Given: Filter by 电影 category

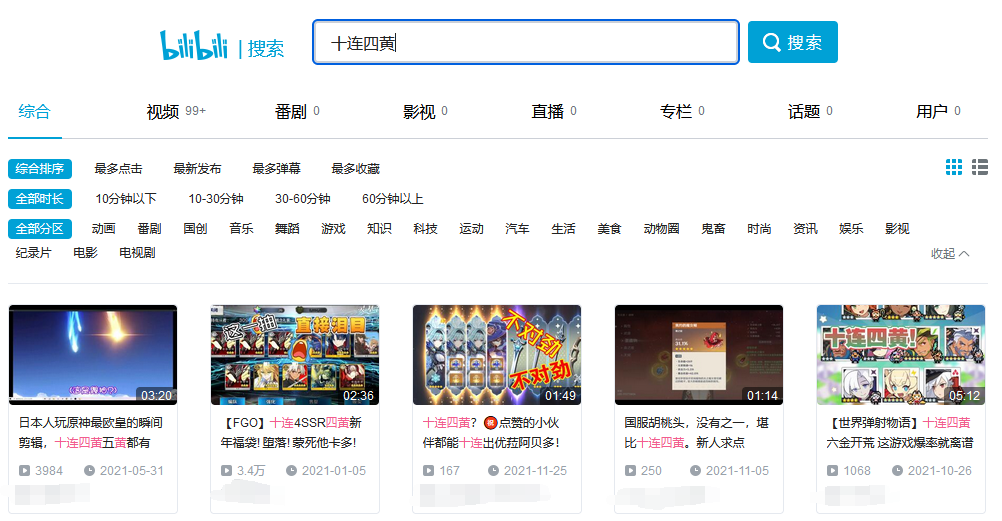Looking at the screenshot, I should tap(86, 253).
